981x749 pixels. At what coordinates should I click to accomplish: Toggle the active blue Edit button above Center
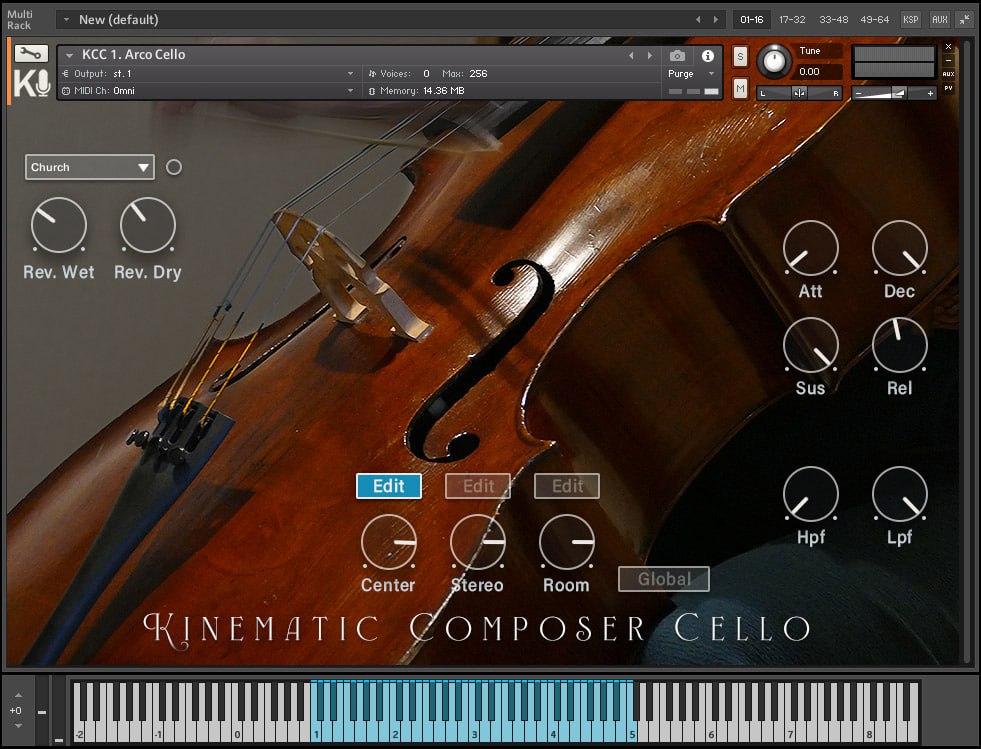pyautogui.click(x=389, y=486)
